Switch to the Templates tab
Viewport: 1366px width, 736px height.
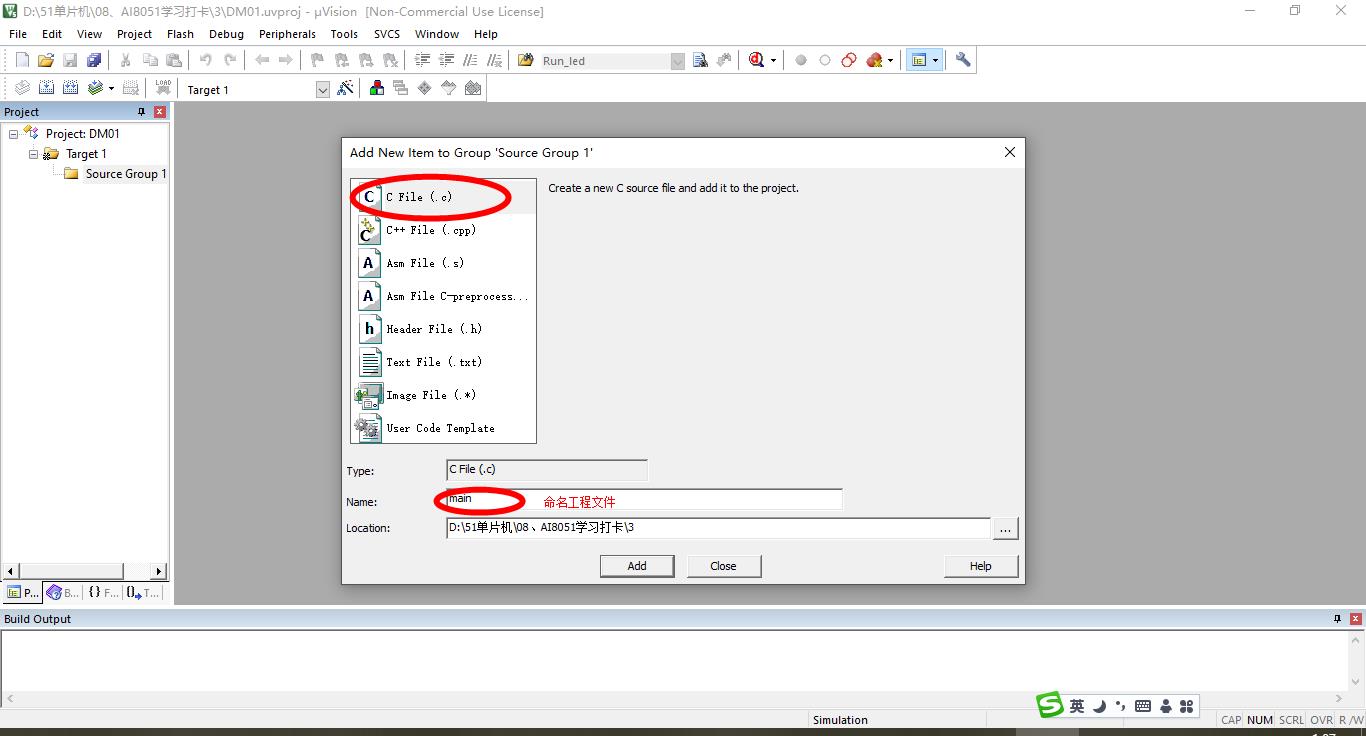pyautogui.click(x=143, y=592)
